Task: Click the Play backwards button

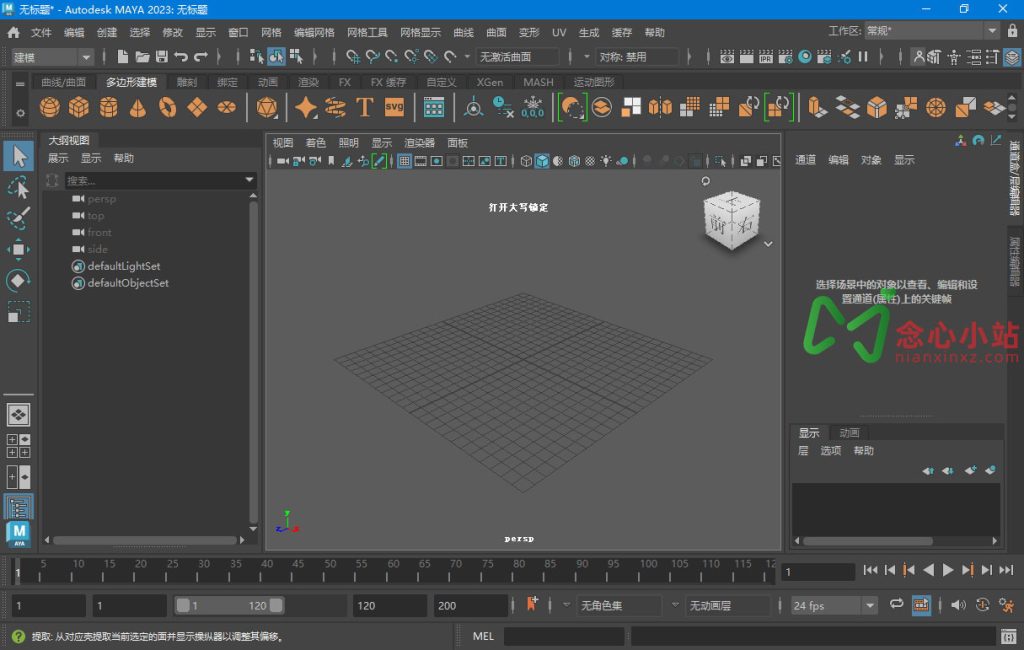Action: (929, 570)
